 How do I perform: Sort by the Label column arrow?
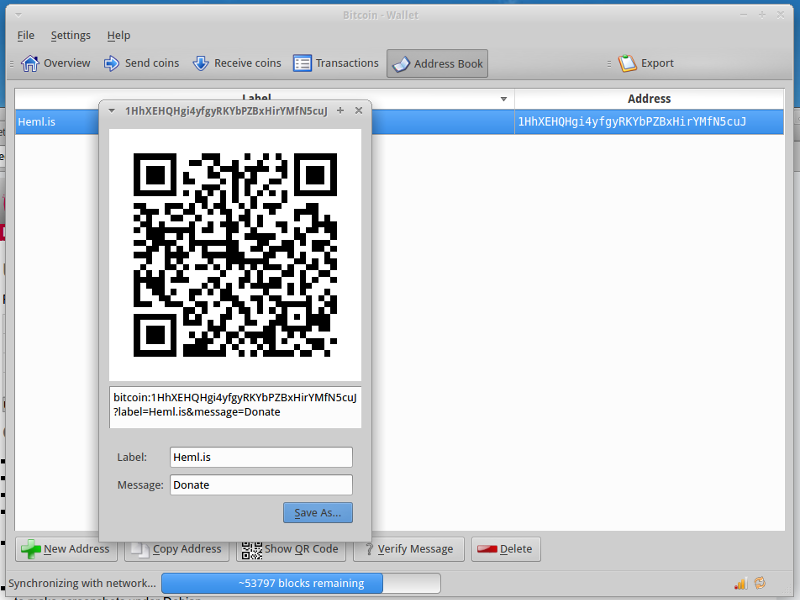pyautogui.click(x=504, y=99)
